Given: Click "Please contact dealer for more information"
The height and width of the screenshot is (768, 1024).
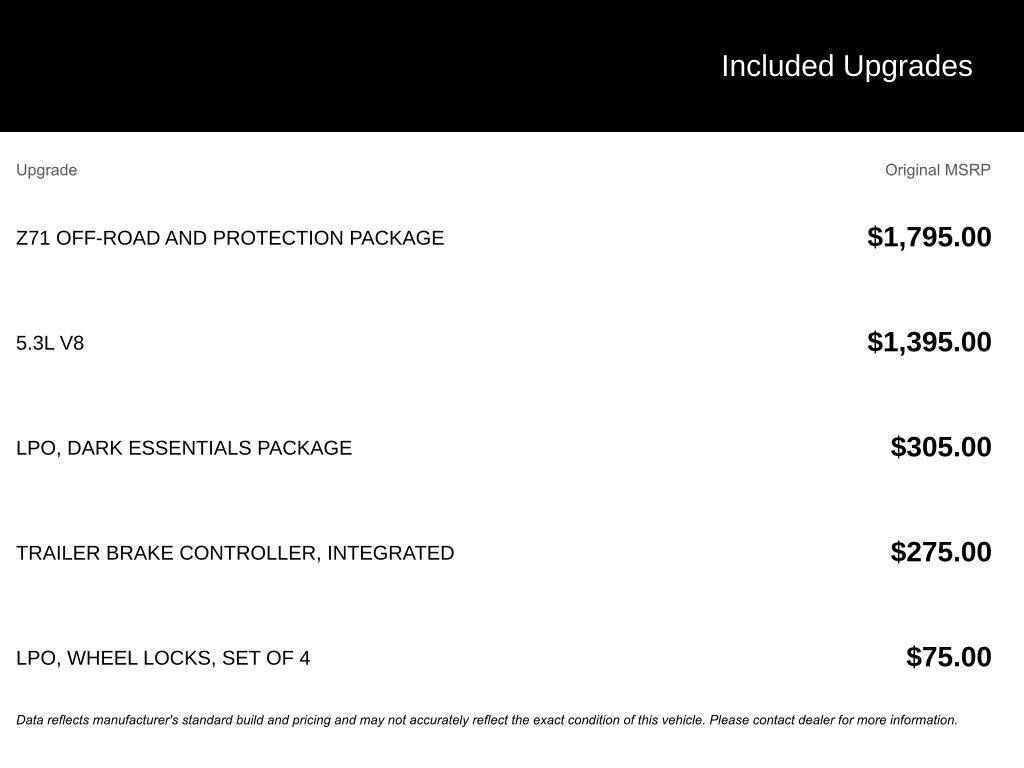Looking at the screenshot, I should pyautogui.click(x=833, y=720).
